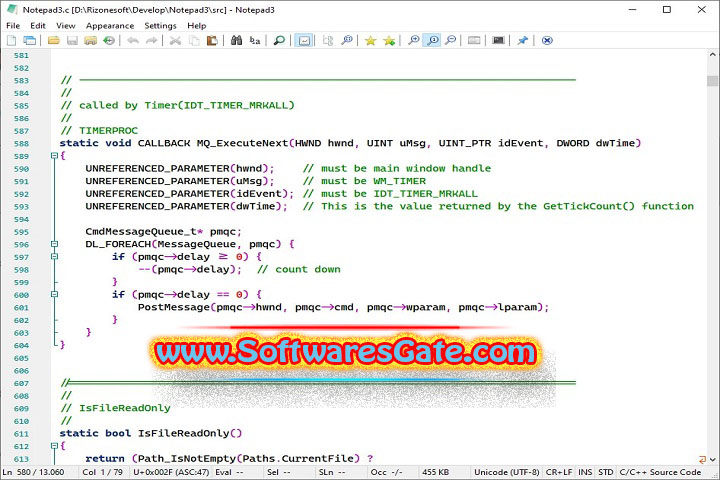Image resolution: width=720 pixels, height=480 pixels.
Task: Toggle word wrap toolbar button
Action: [x=304, y=41]
